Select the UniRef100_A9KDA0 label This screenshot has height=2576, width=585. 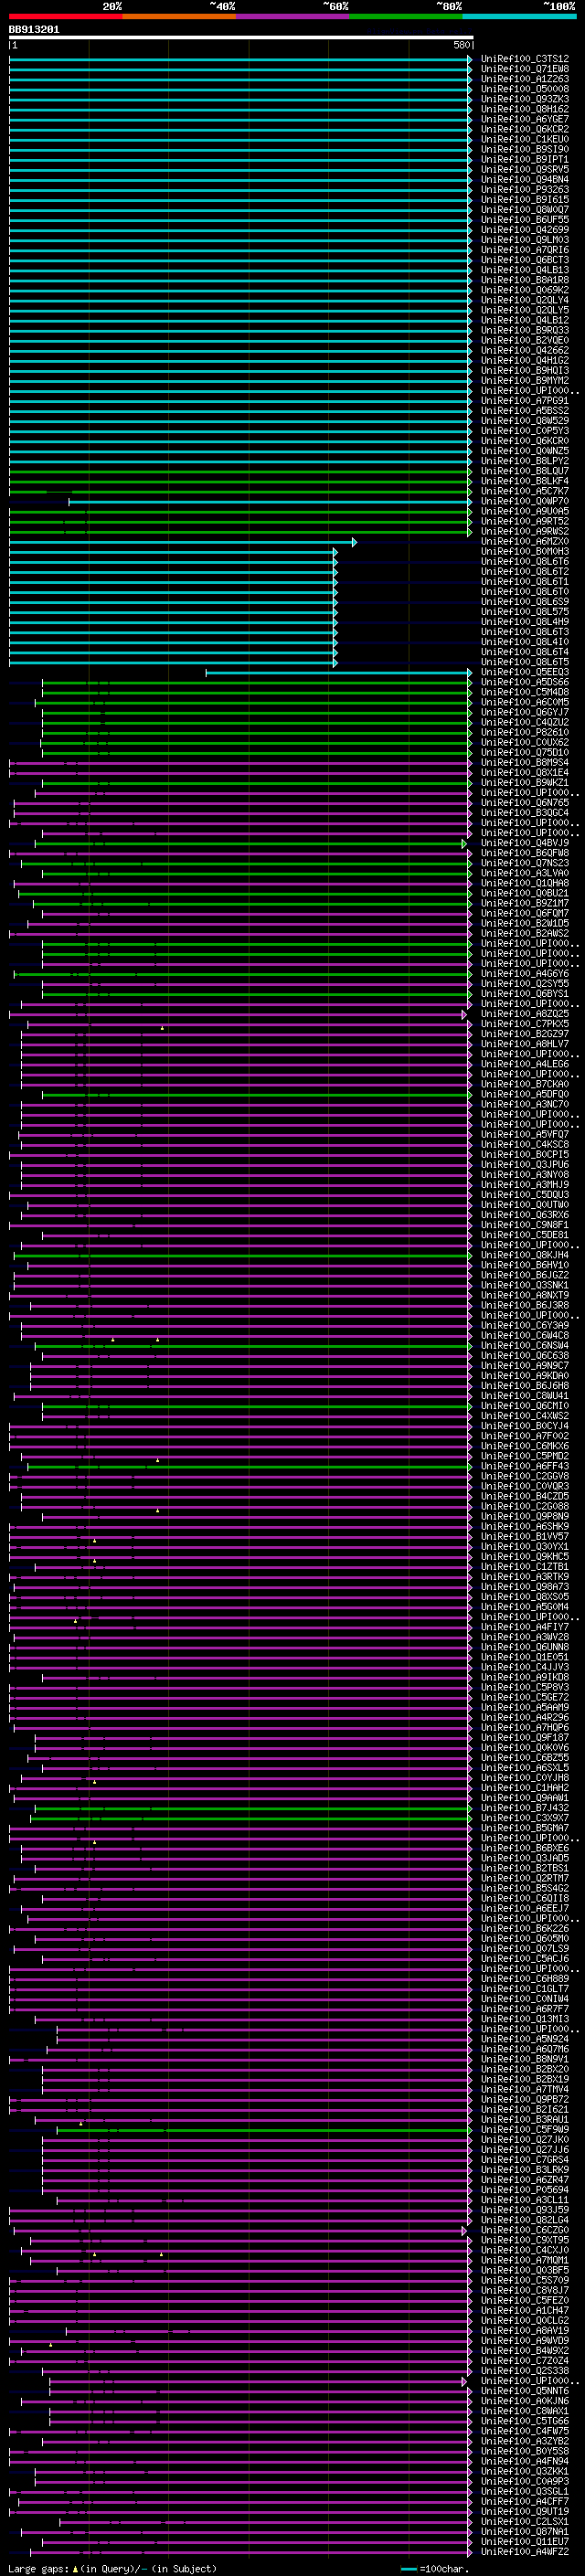[x=525, y=1375]
